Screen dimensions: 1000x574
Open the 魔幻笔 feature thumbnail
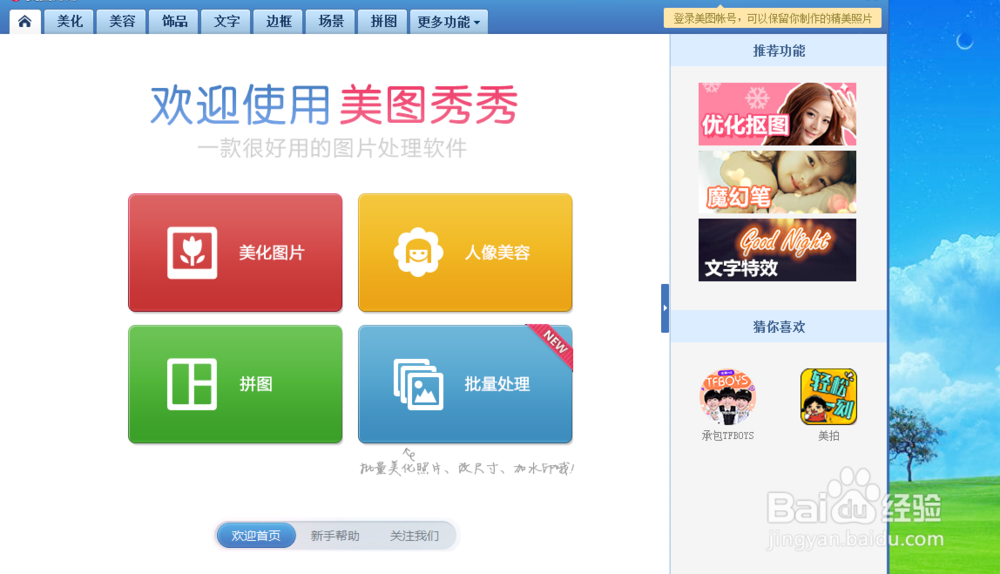pos(777,182)
